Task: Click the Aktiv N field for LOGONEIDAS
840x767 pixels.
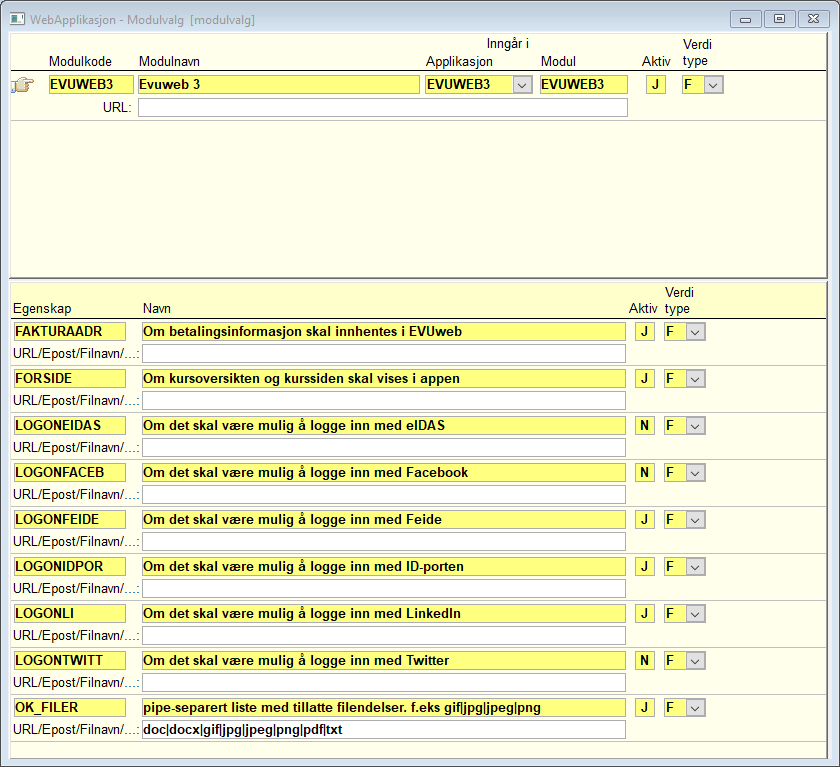Action: pos(645,426)
